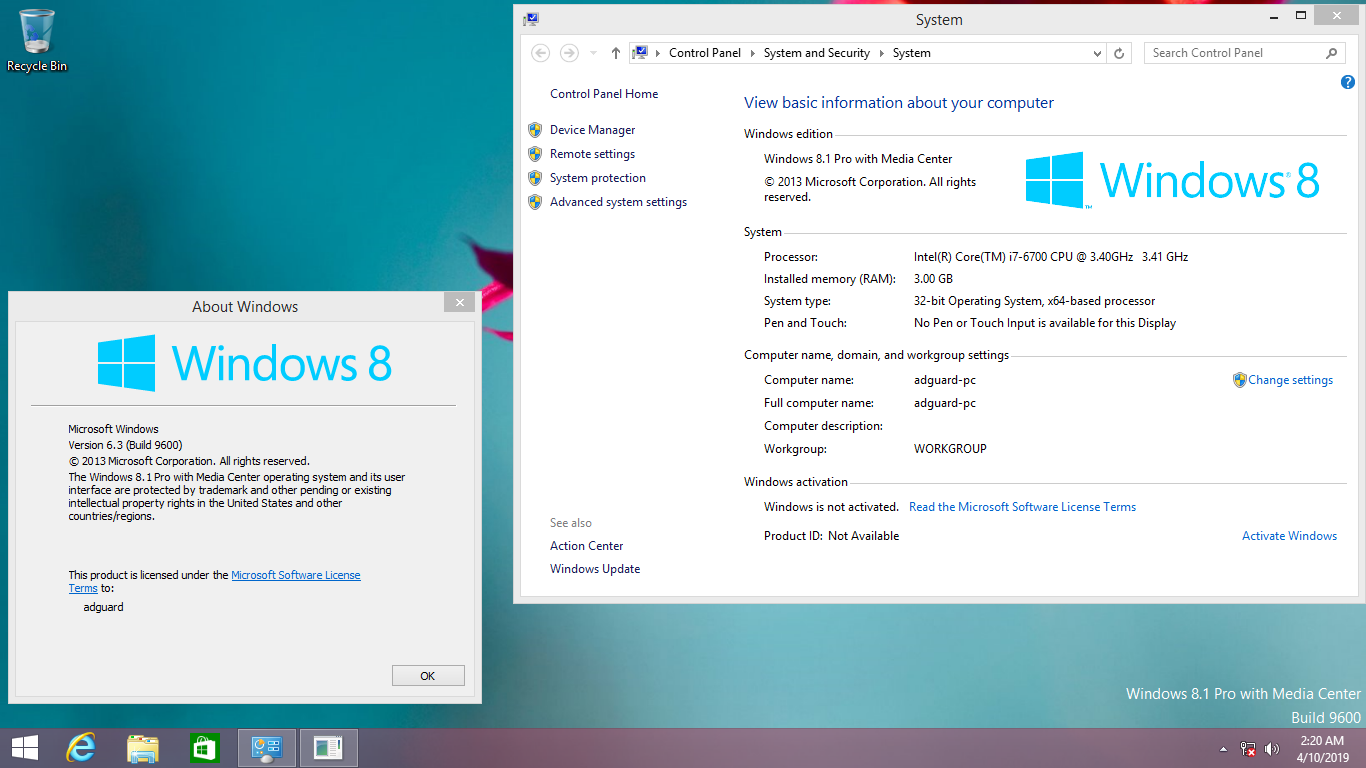This screenshot has height=768, width=1366.
Task: Click the Back arrow in System window
Action: (x=540, y=53)
